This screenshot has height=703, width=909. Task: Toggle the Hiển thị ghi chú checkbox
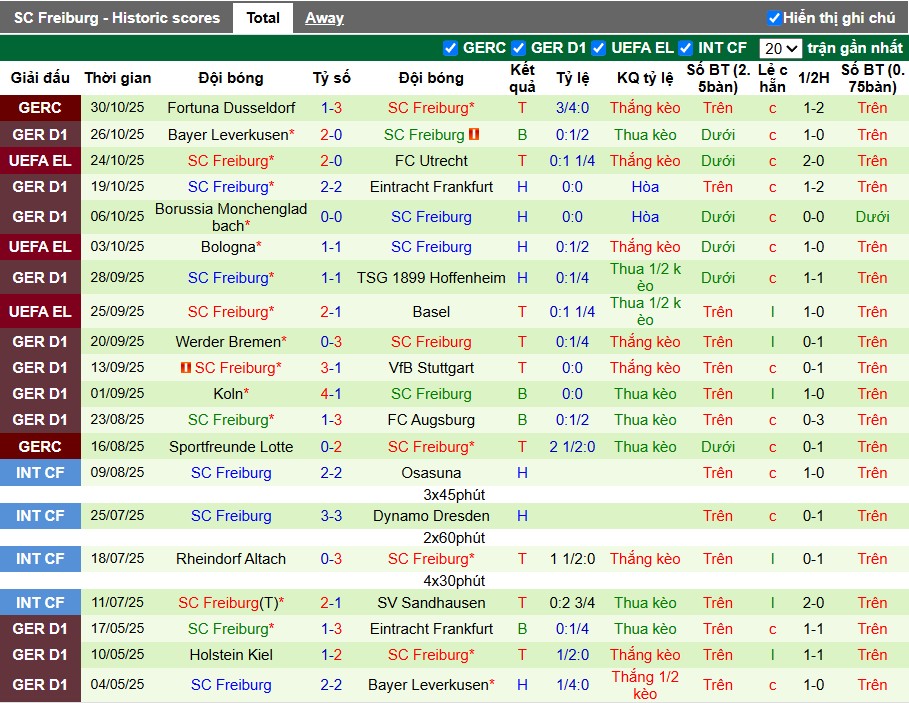pyautogui.click(x=774, y=18)
